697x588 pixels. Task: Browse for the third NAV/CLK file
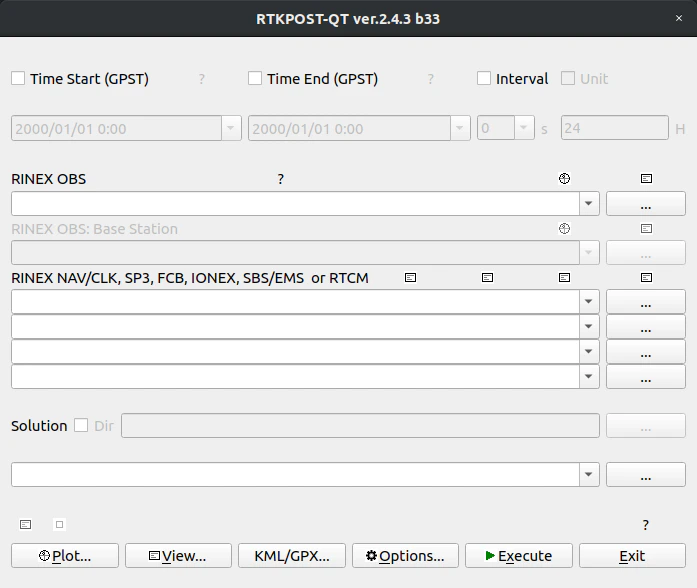point(645,351)
